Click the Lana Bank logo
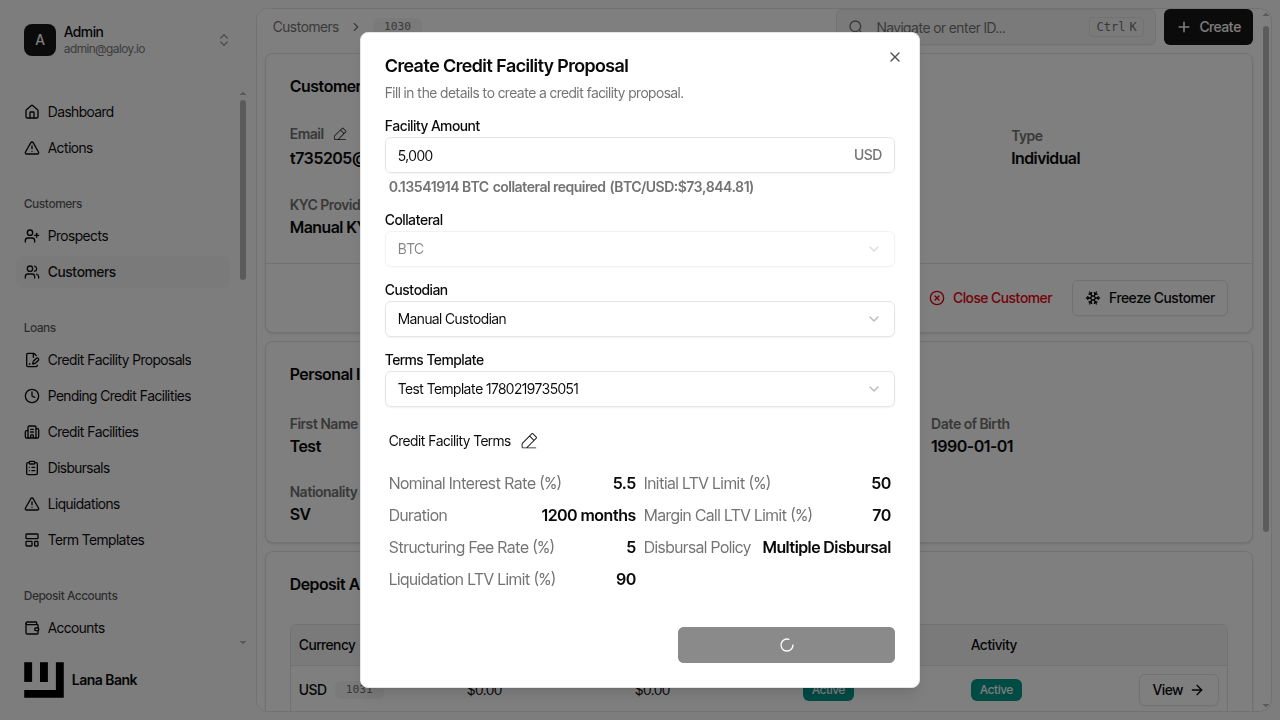The height and width of the screenshot is (720, 1280). (x=44, y=680)
